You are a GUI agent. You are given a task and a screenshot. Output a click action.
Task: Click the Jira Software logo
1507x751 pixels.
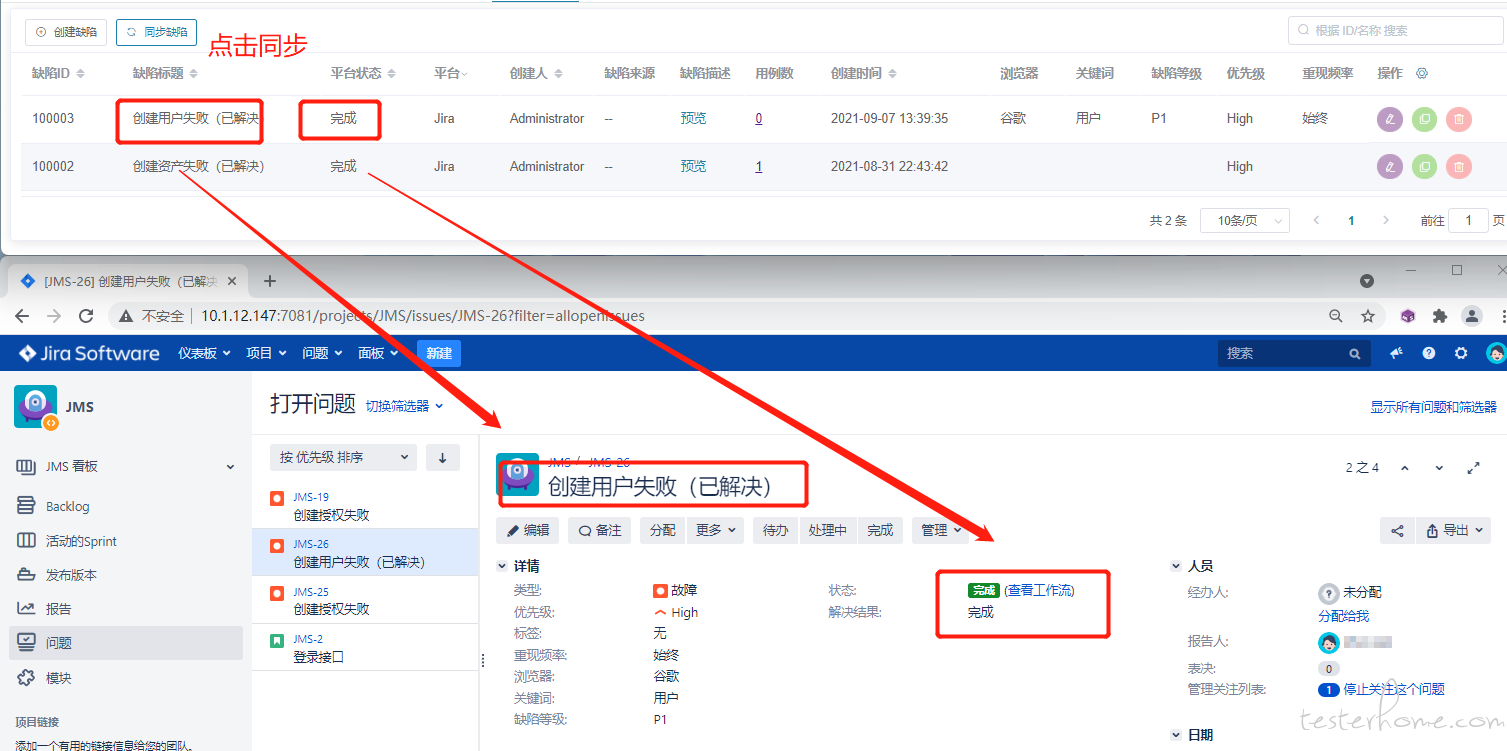(x=89, y=353)
